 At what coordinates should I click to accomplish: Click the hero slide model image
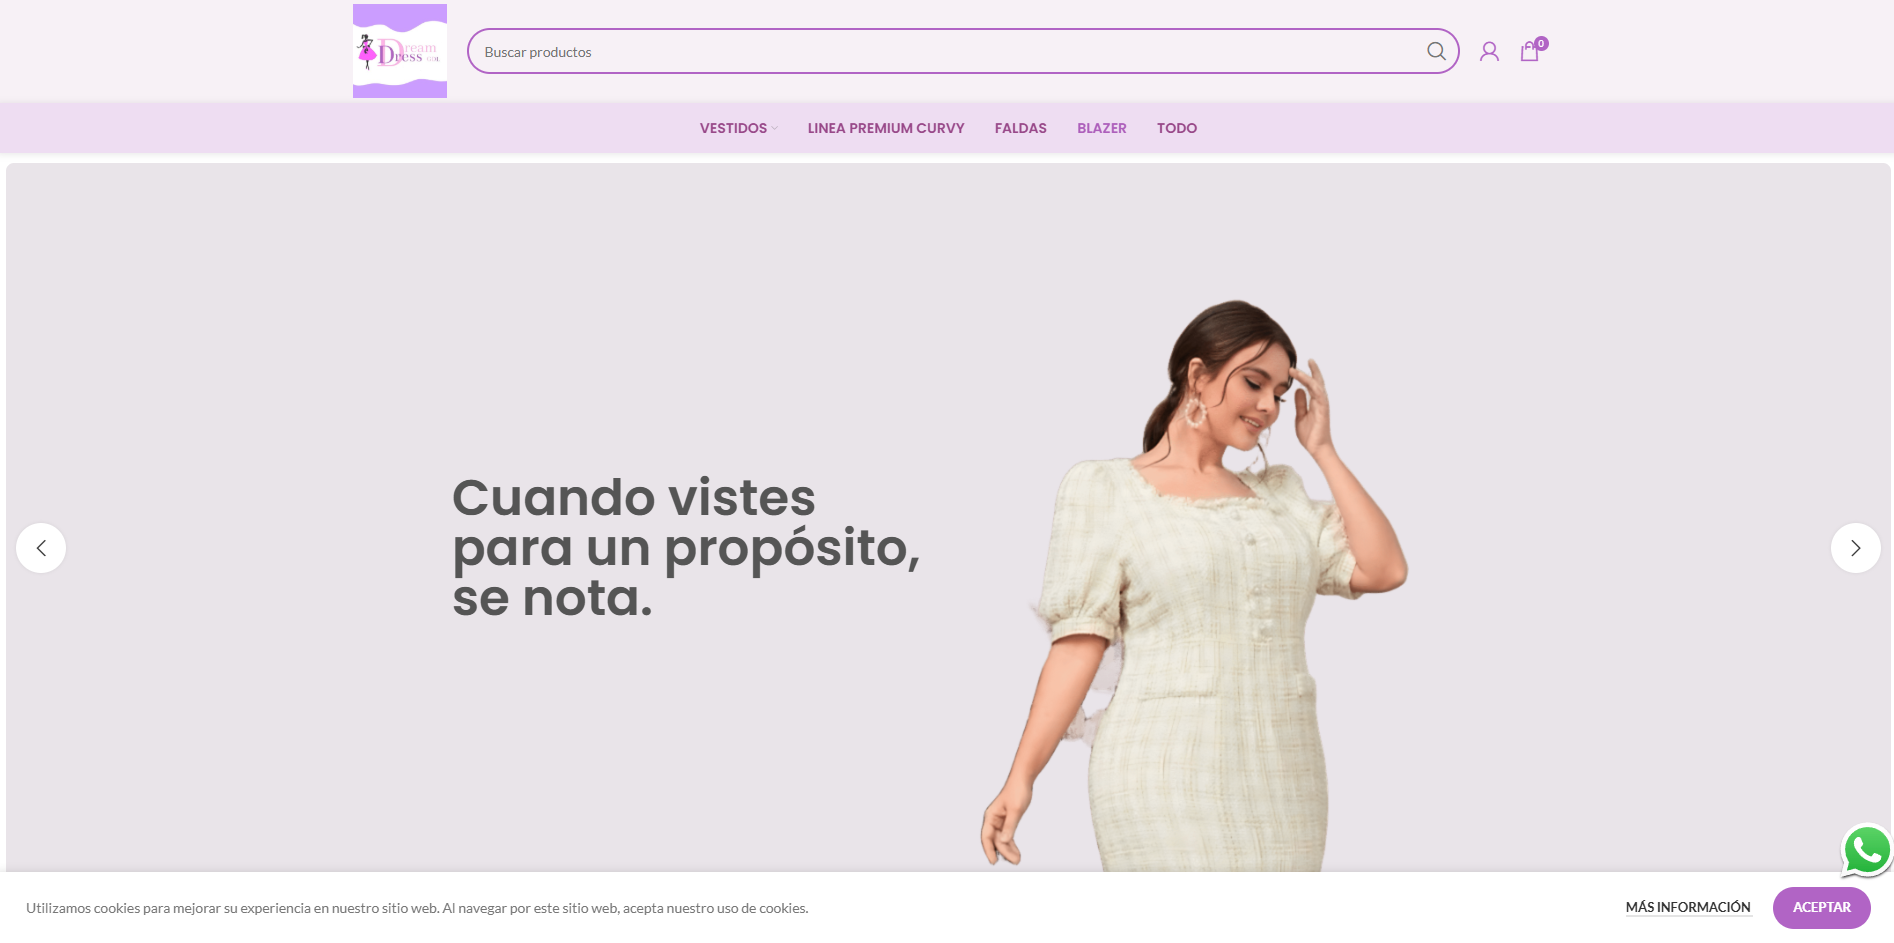(1195, 585)
